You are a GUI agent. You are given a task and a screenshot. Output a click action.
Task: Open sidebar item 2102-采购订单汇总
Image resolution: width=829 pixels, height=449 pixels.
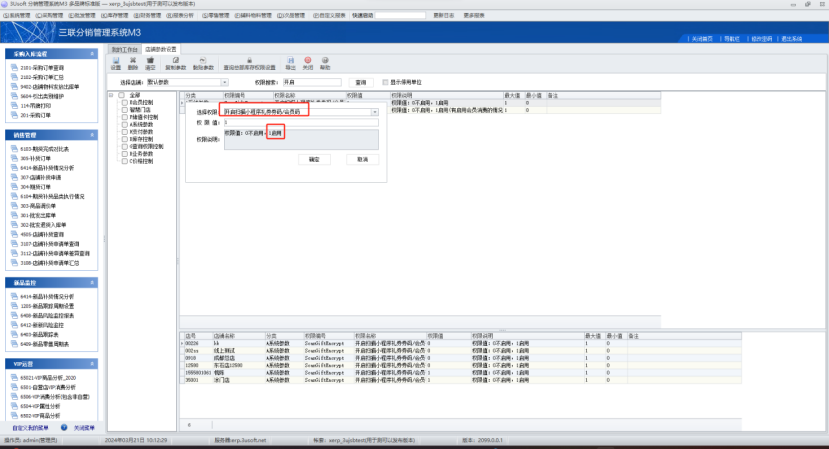[42, 77]
